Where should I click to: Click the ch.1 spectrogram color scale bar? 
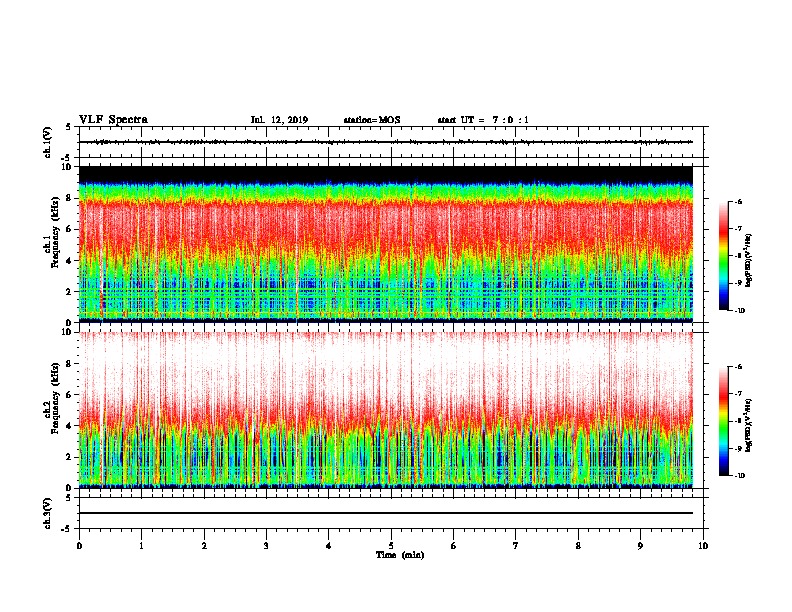point(723,256)
